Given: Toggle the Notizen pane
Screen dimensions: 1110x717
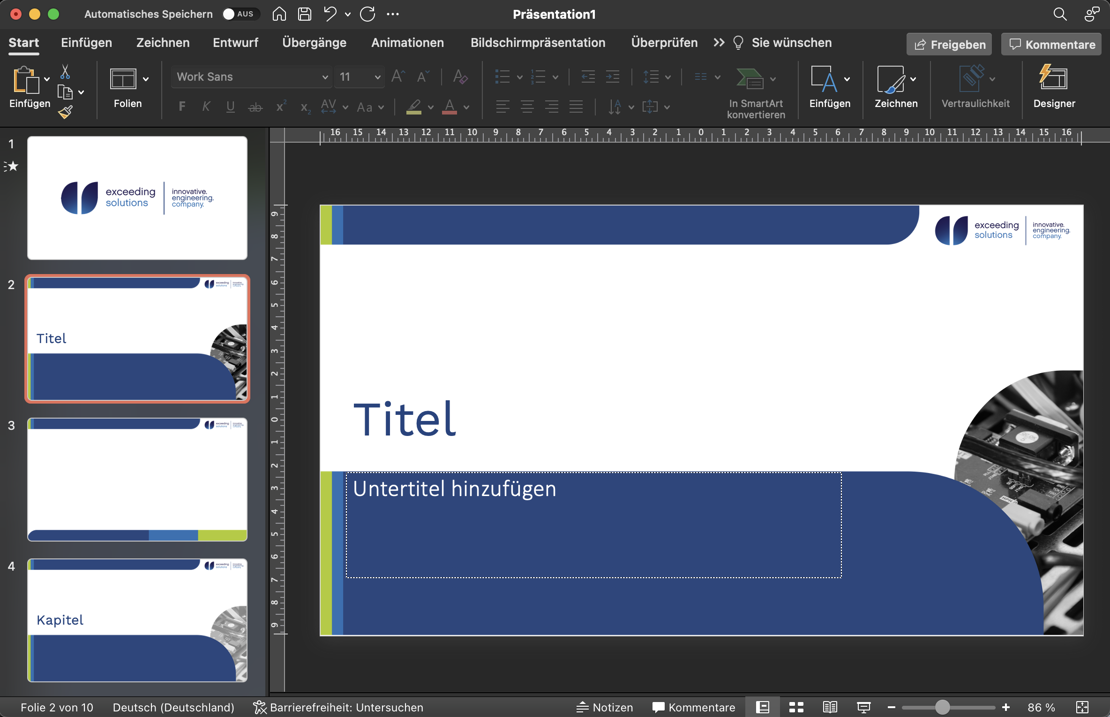Looking at the screenshot, I should tap(604, 707).
